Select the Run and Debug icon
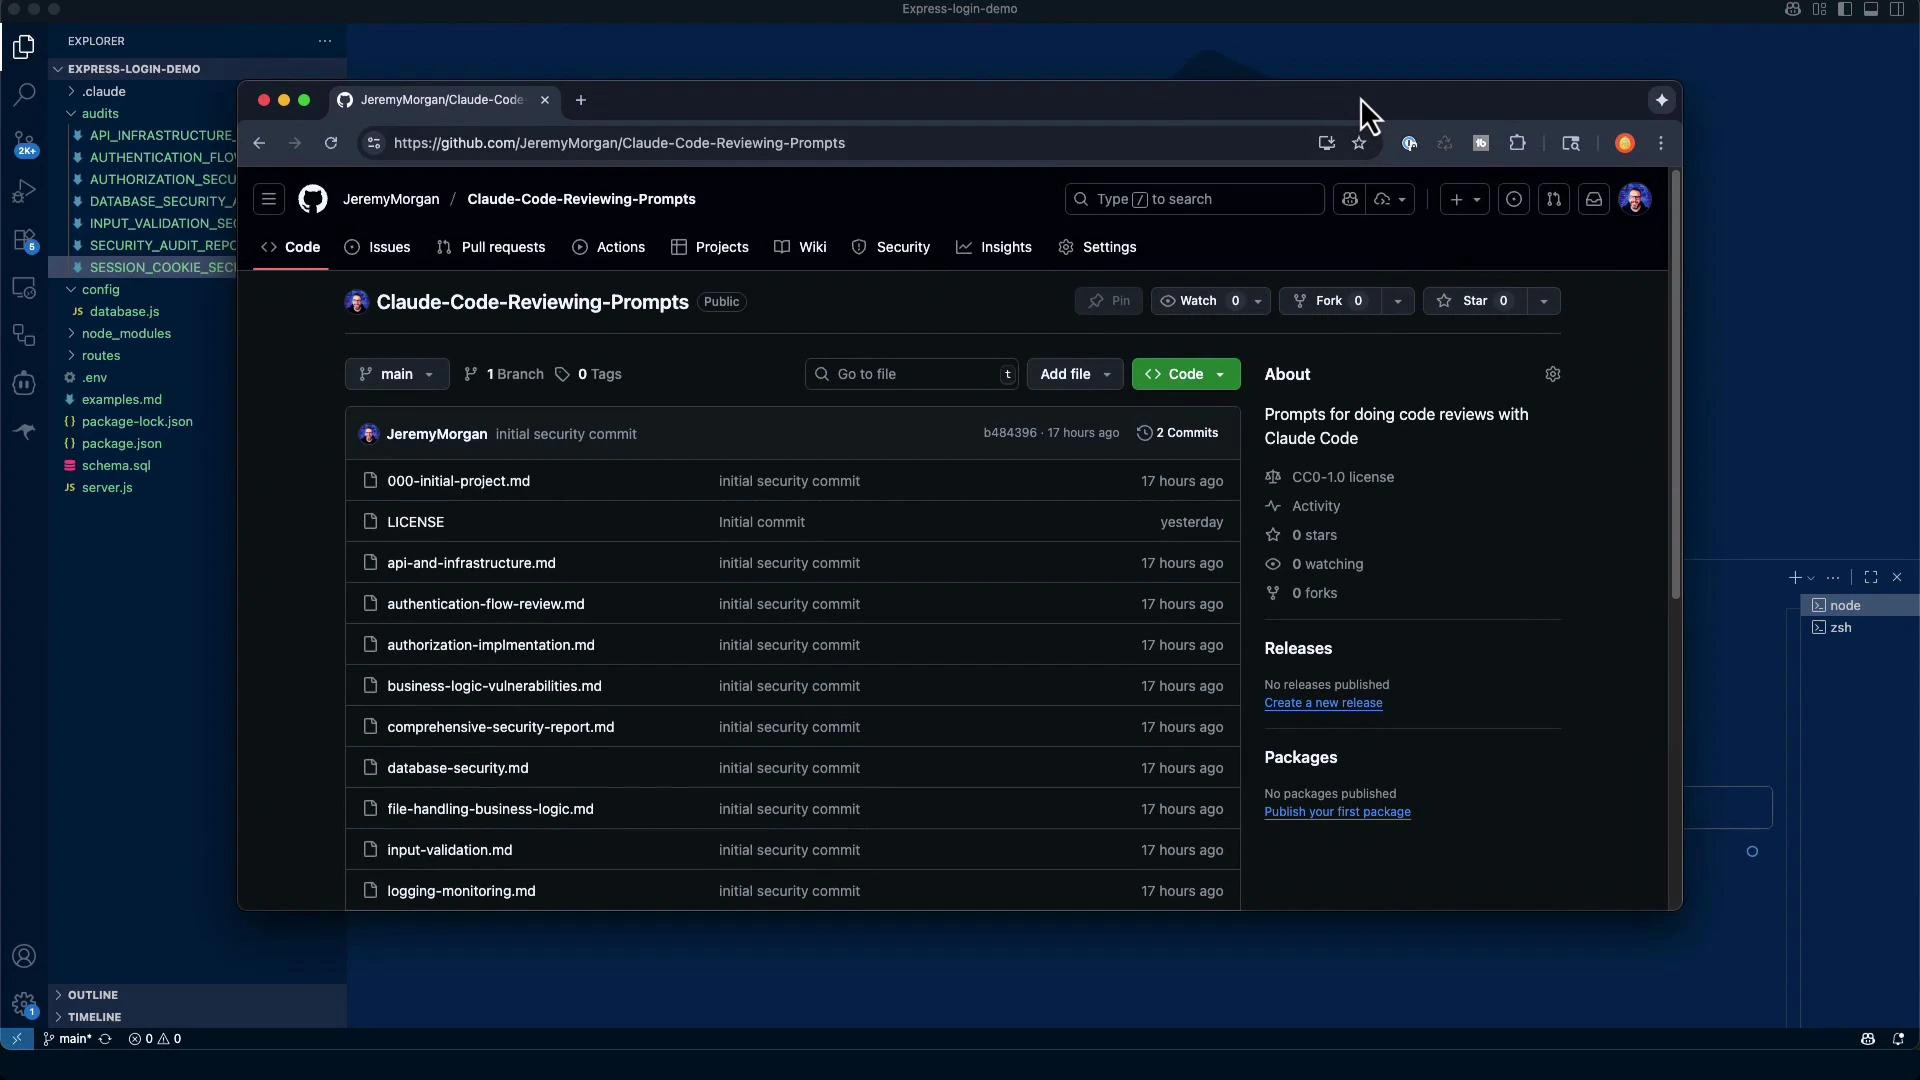 pyautogui.click(x=24, y=191)
